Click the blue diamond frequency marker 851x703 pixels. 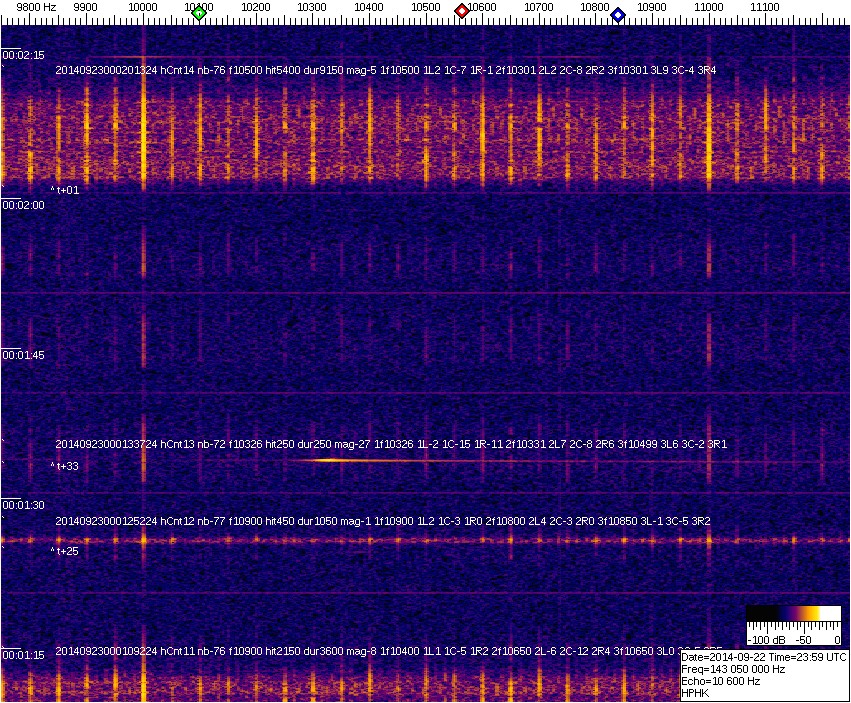tap(618, 15)
